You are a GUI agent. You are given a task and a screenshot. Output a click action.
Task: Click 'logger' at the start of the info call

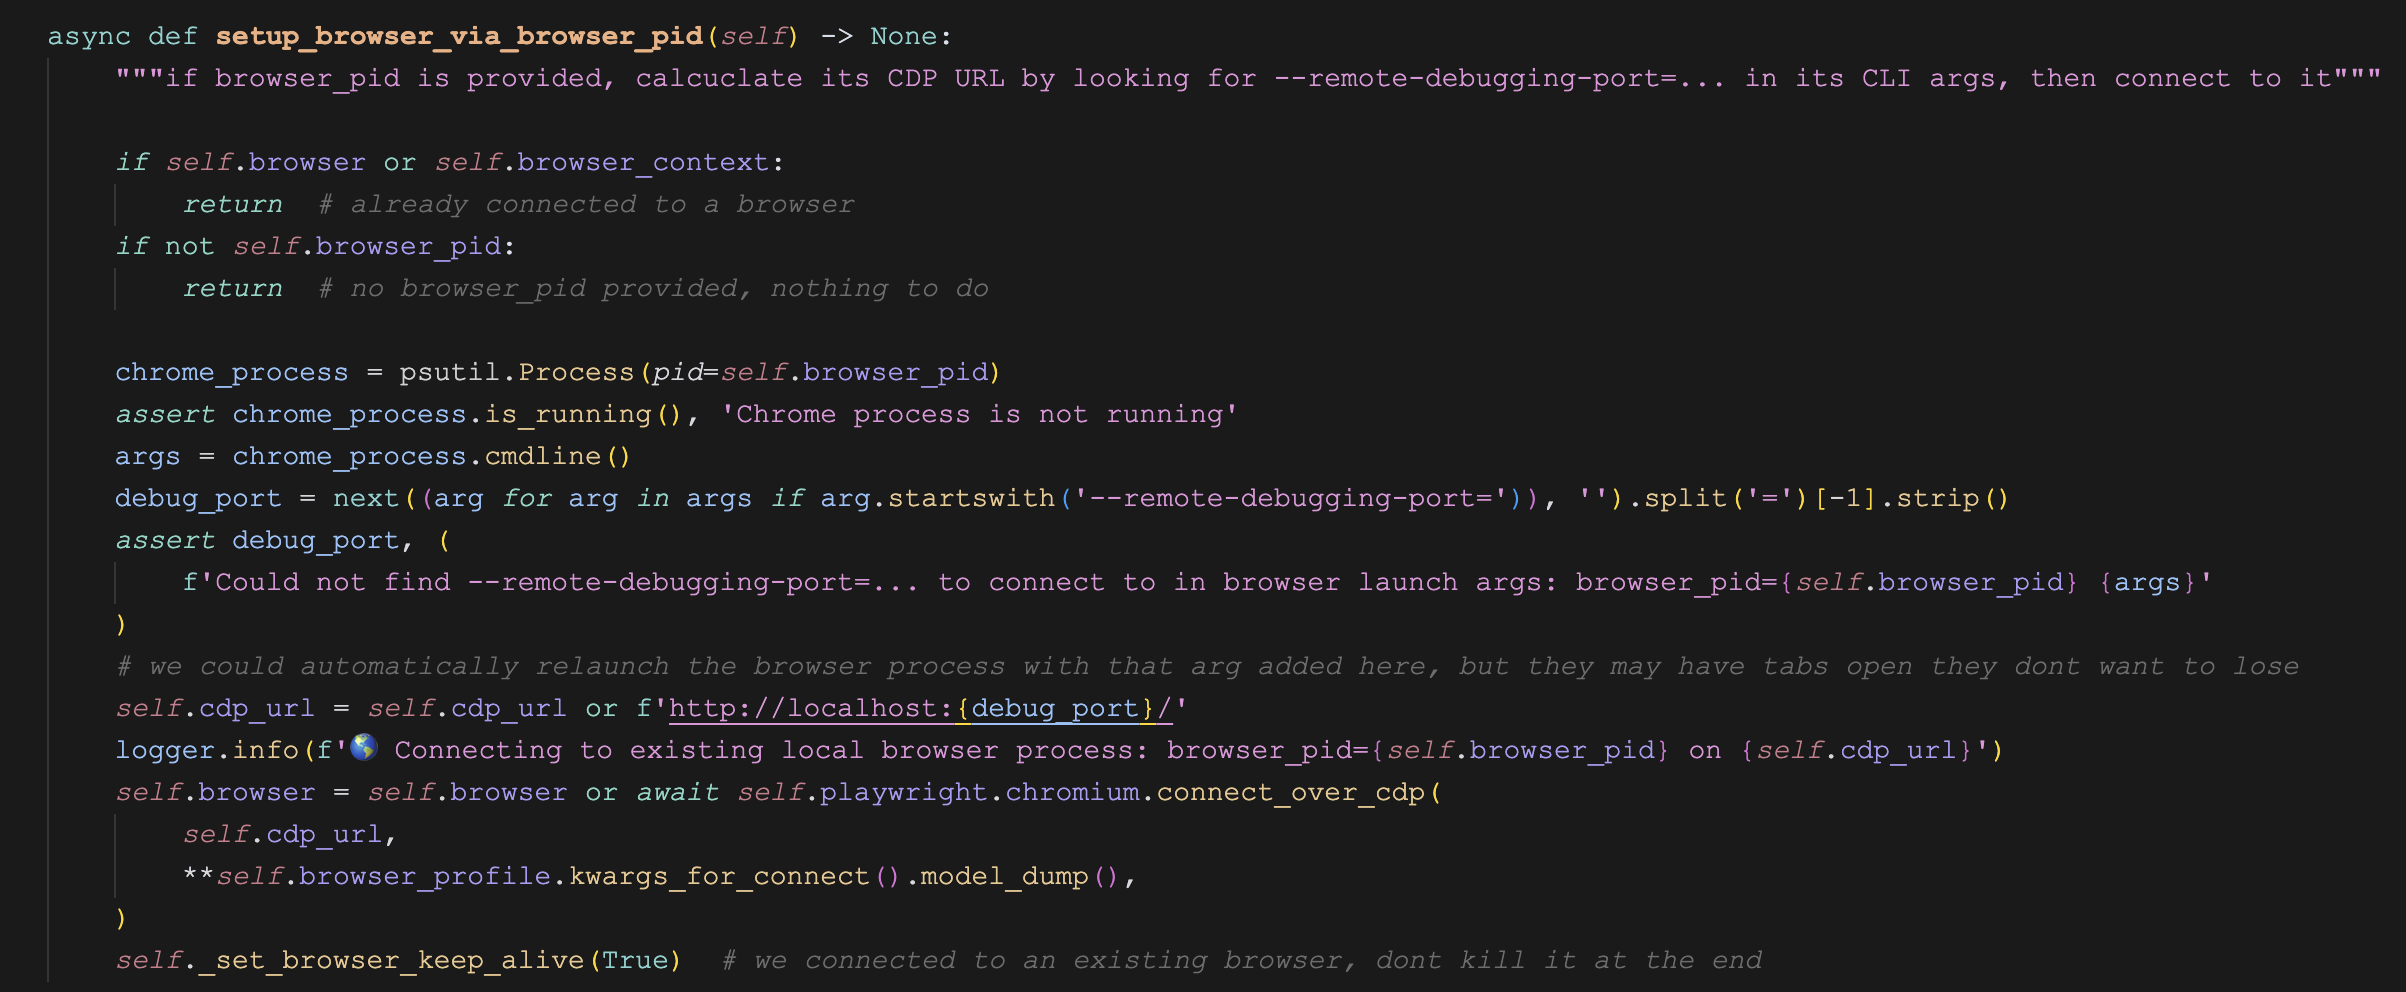(x=165, y=750)
